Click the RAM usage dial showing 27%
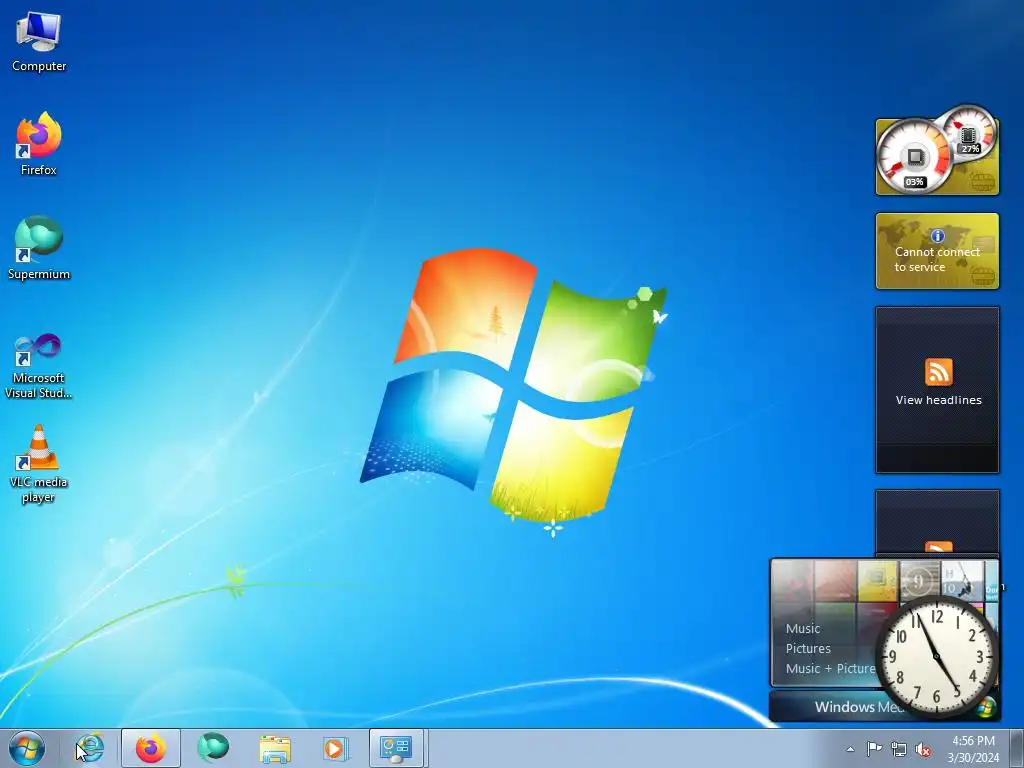 969,135
